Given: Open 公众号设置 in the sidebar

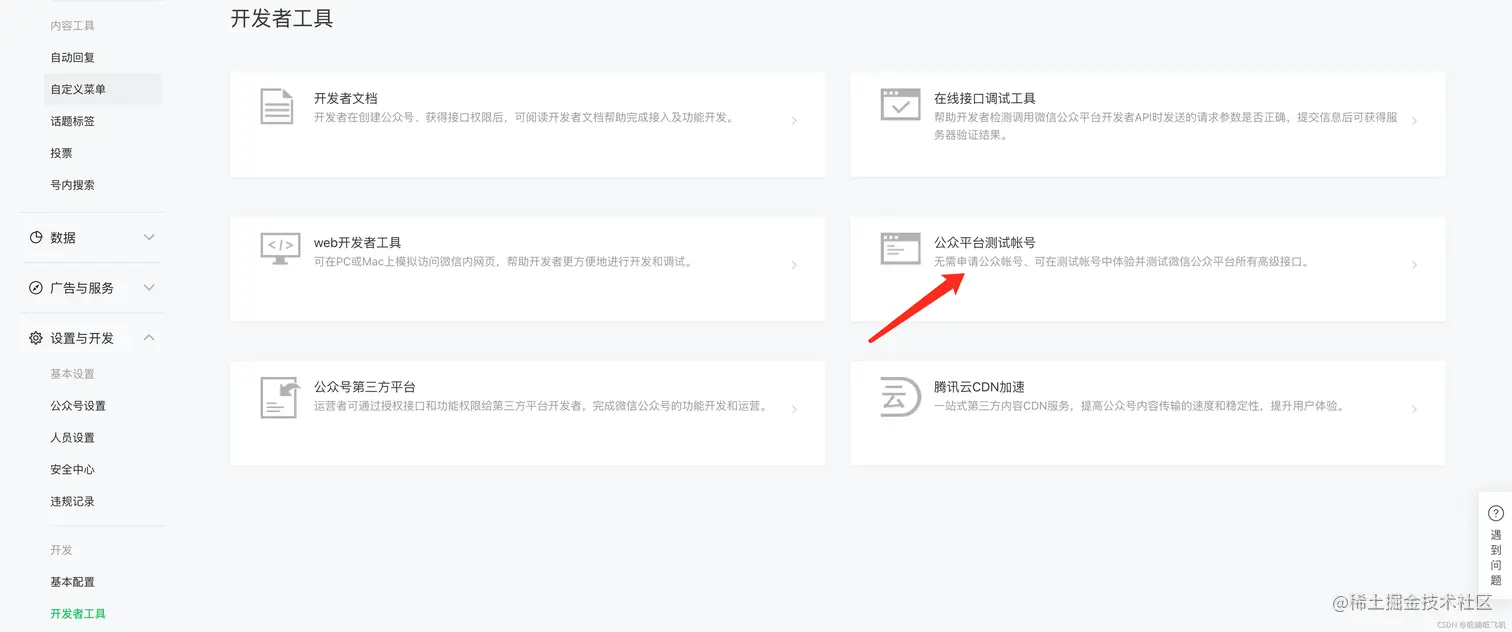Looking at the screenshot, I should pyautogui.click(x=78, y=406).
